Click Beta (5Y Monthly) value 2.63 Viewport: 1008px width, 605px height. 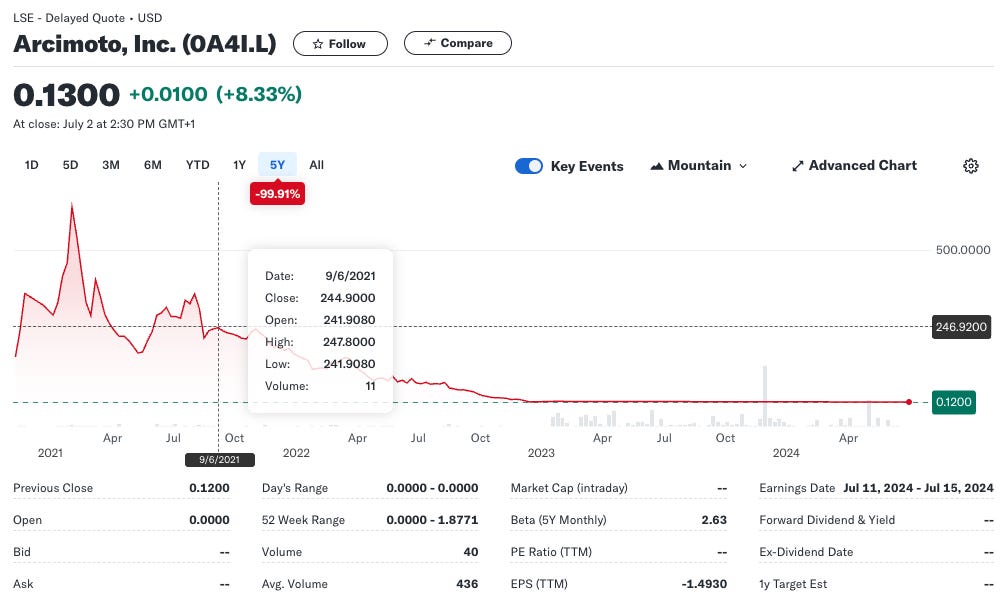pyautogui.click(x=714, y=520)
